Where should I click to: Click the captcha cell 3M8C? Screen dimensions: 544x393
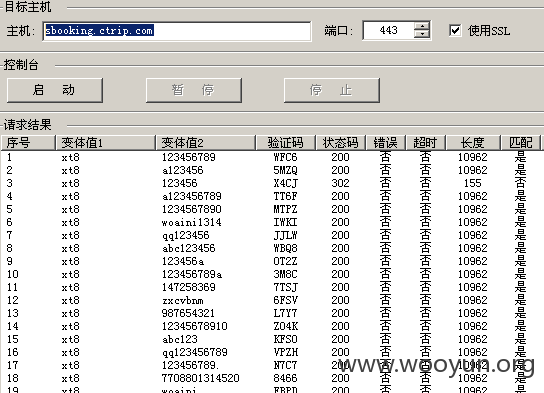285,274
